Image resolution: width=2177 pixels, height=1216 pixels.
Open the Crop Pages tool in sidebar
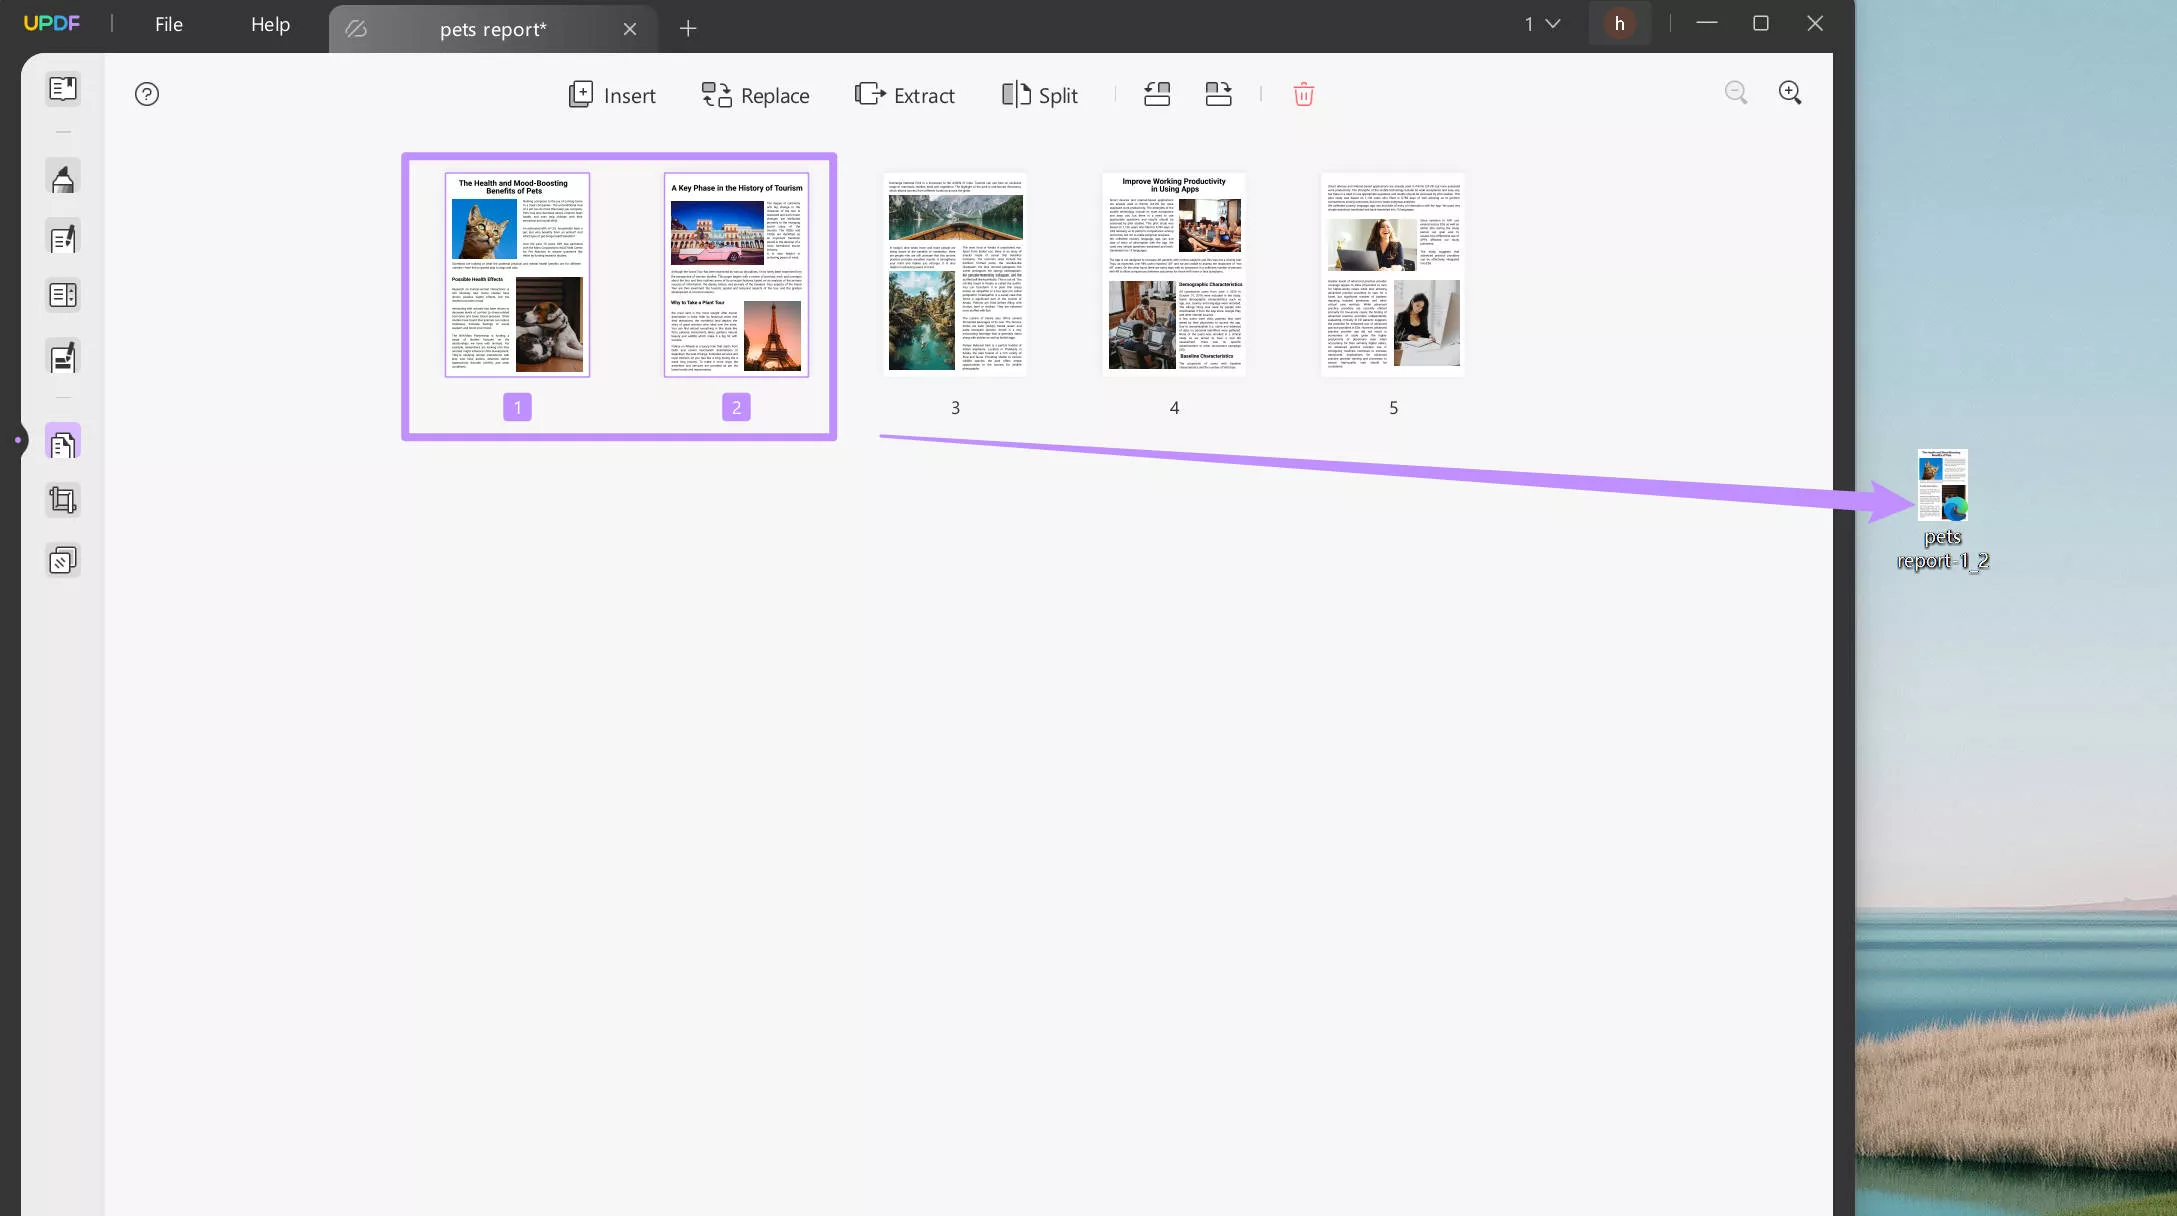point(63,500)
